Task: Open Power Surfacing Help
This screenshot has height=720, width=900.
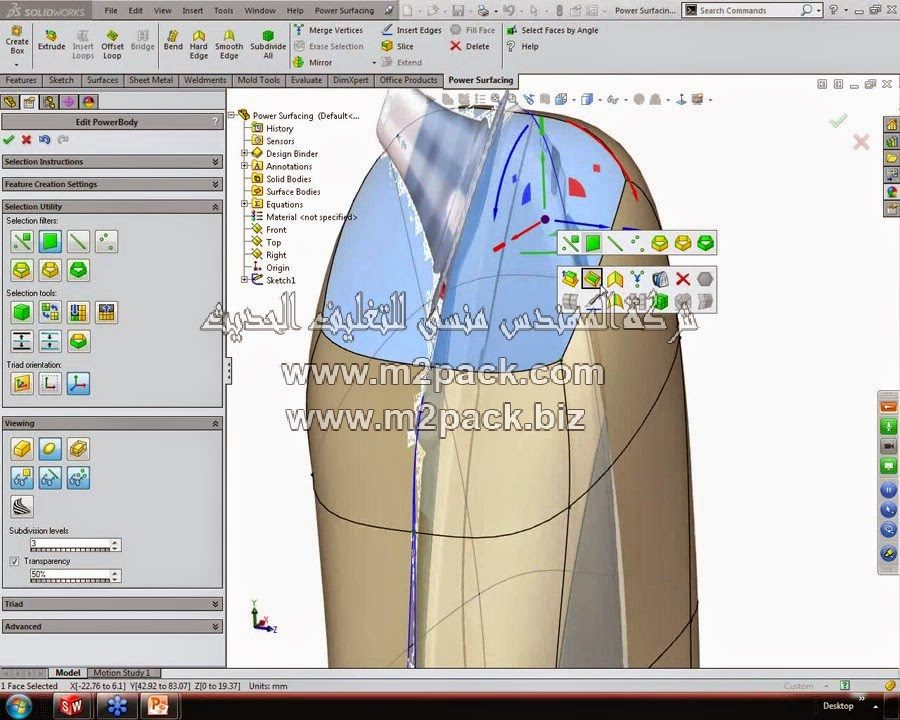Action: coord(522,46)
